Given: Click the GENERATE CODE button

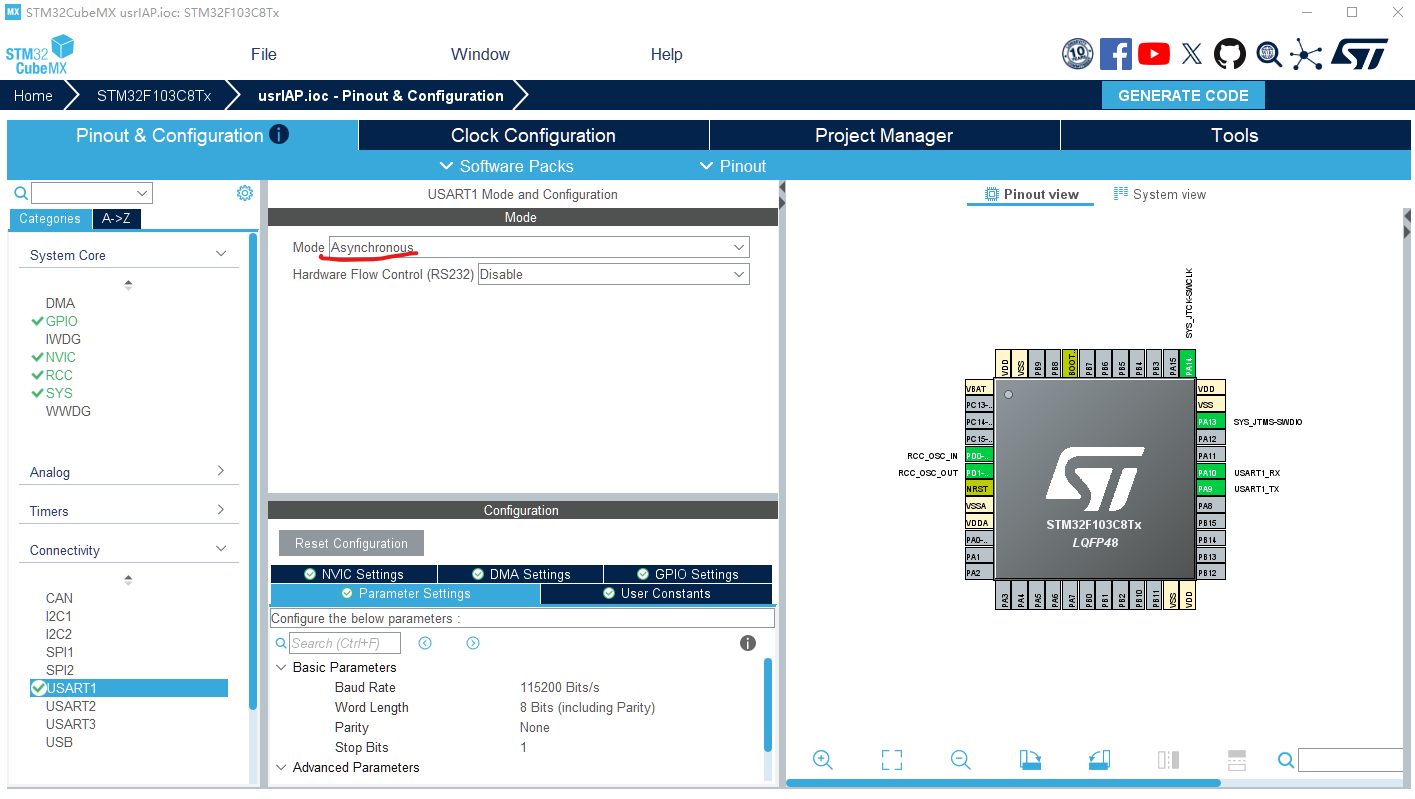Looking at the screenshot, I should (x=1183, y=95).
